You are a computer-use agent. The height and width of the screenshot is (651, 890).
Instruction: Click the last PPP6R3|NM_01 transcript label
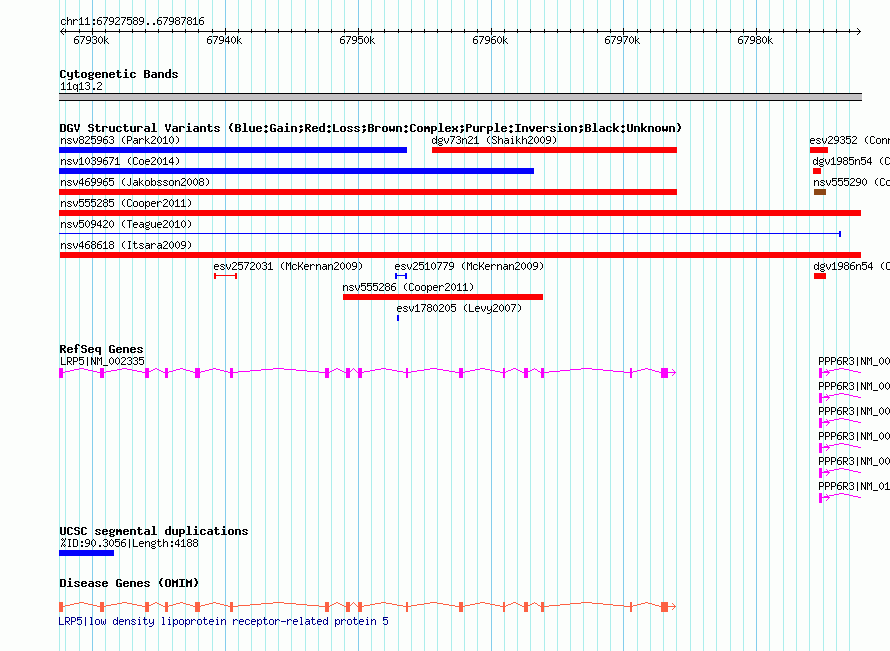(854, 486)
